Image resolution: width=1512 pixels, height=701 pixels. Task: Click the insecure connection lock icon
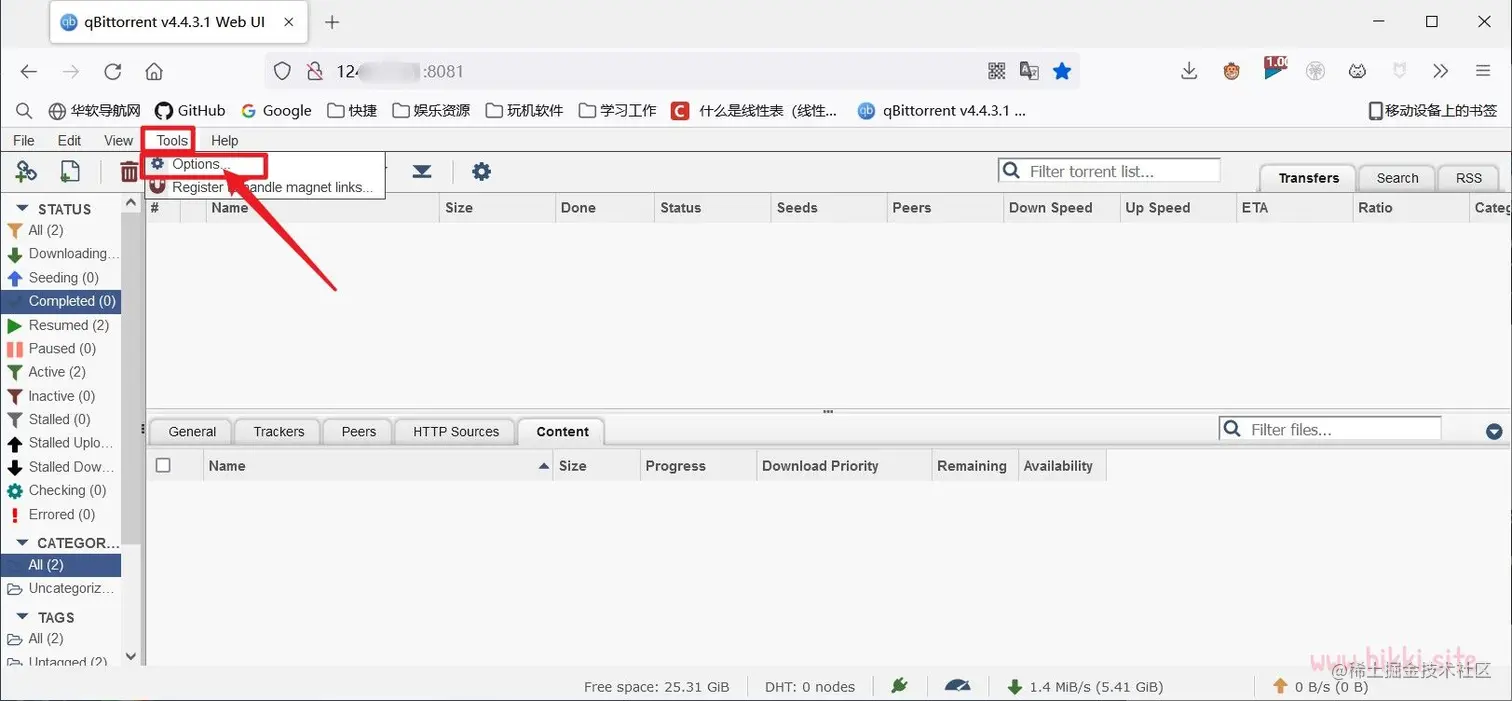coord(315,71)
